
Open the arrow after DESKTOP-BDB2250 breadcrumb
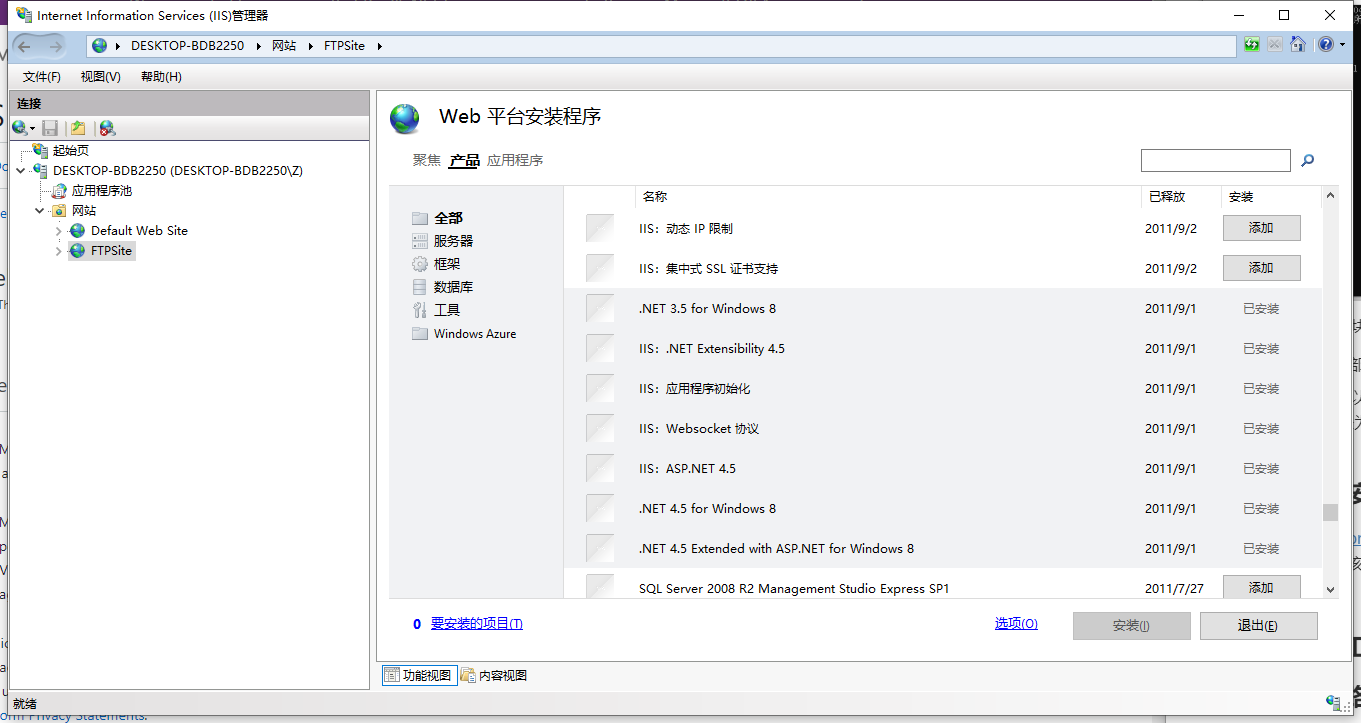point(258,46)
